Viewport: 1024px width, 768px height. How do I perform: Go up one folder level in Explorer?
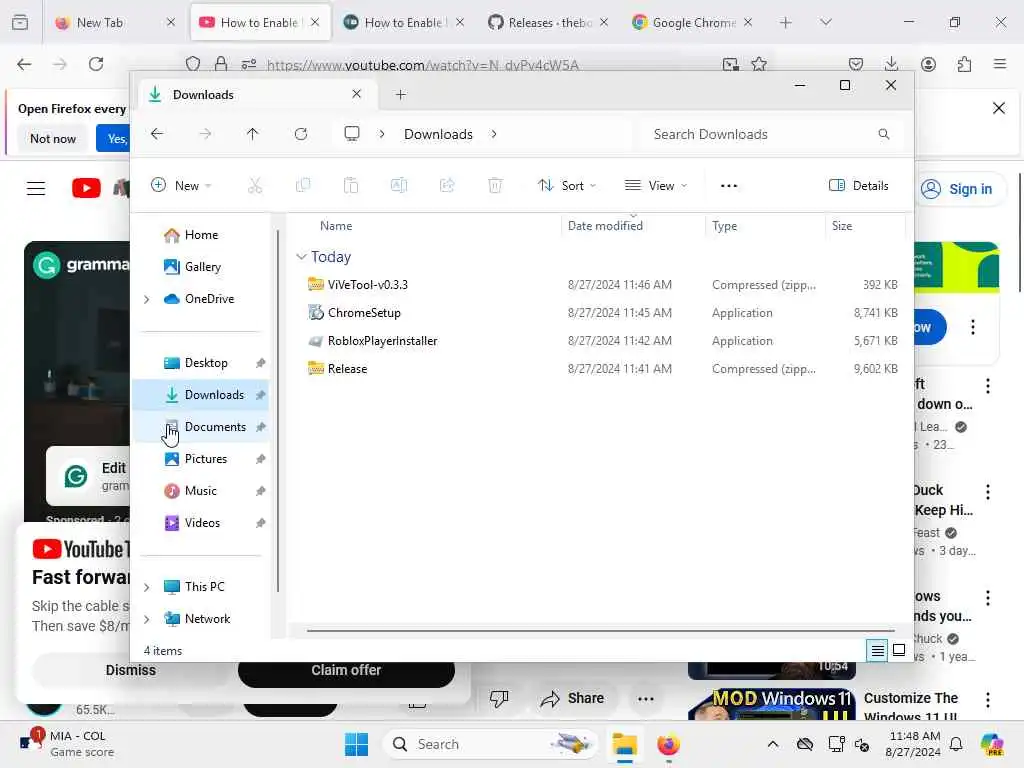coord(253,134)
